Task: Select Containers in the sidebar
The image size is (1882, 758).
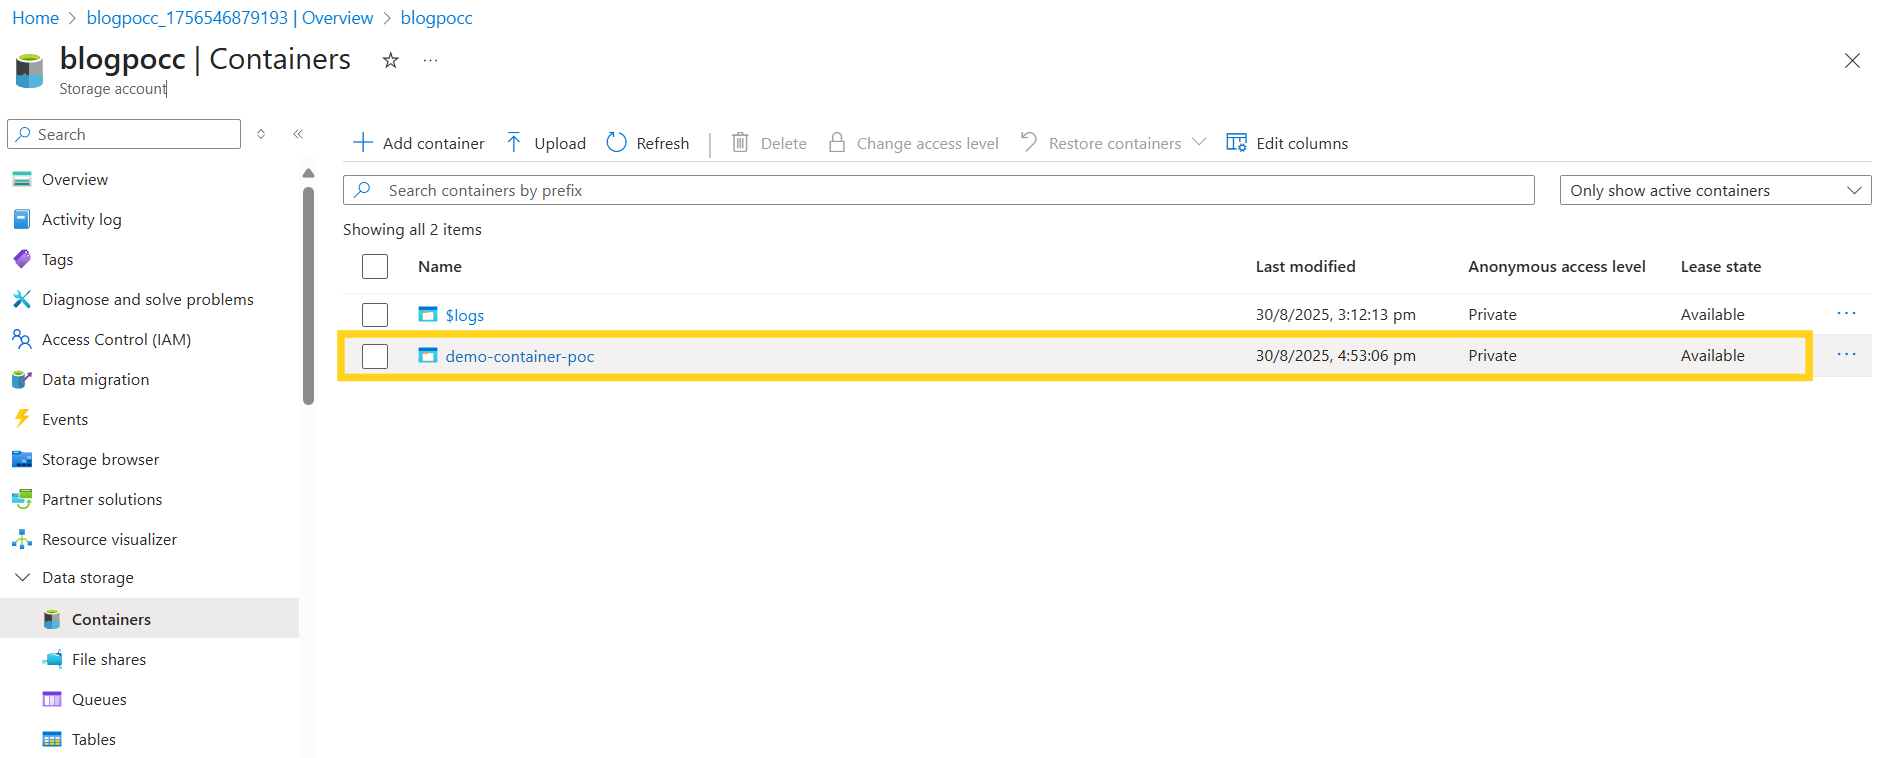Action: pyautogui.click(x=111, y=620)
